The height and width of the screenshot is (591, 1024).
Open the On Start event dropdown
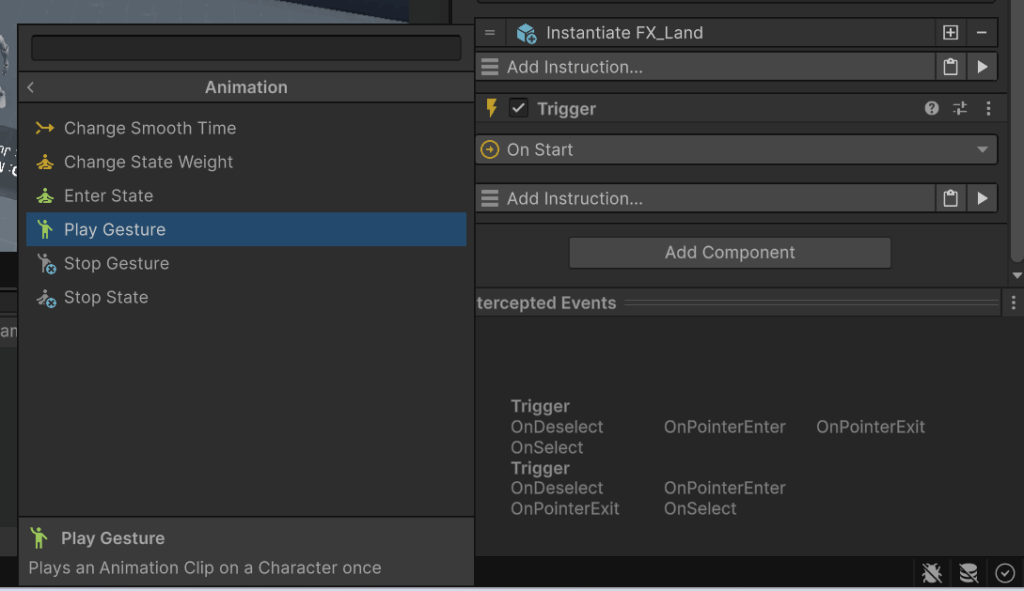(x=736, y=150)
